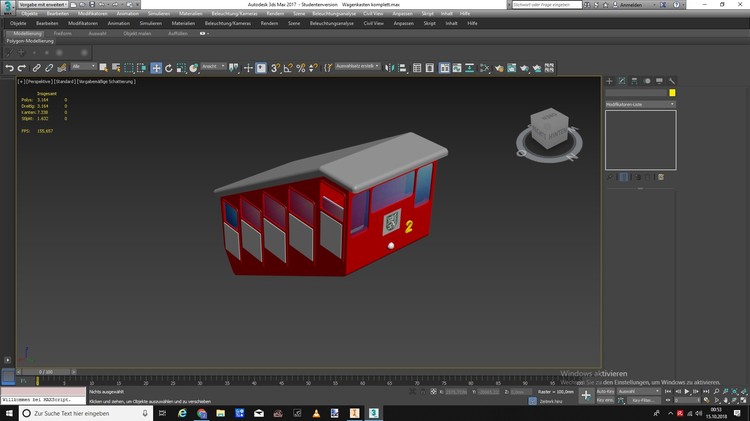Switch to the Freiform ribbon tab

(x=63, y=33)
